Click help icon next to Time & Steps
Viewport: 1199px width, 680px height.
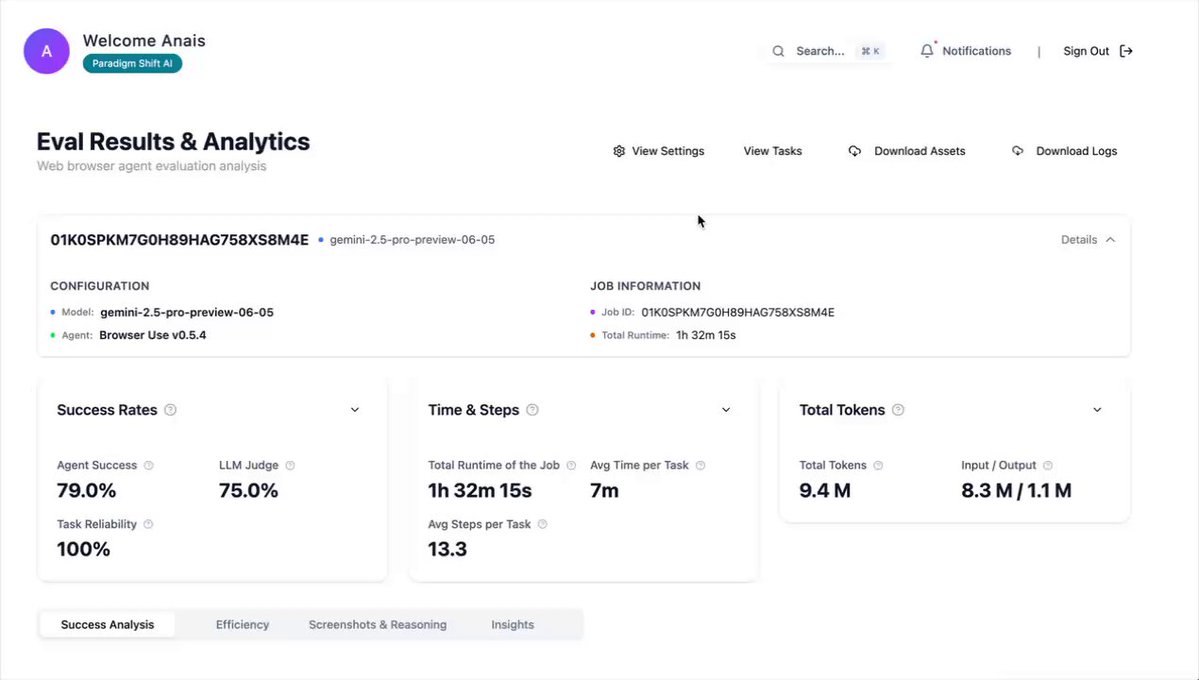pos(532,410)
